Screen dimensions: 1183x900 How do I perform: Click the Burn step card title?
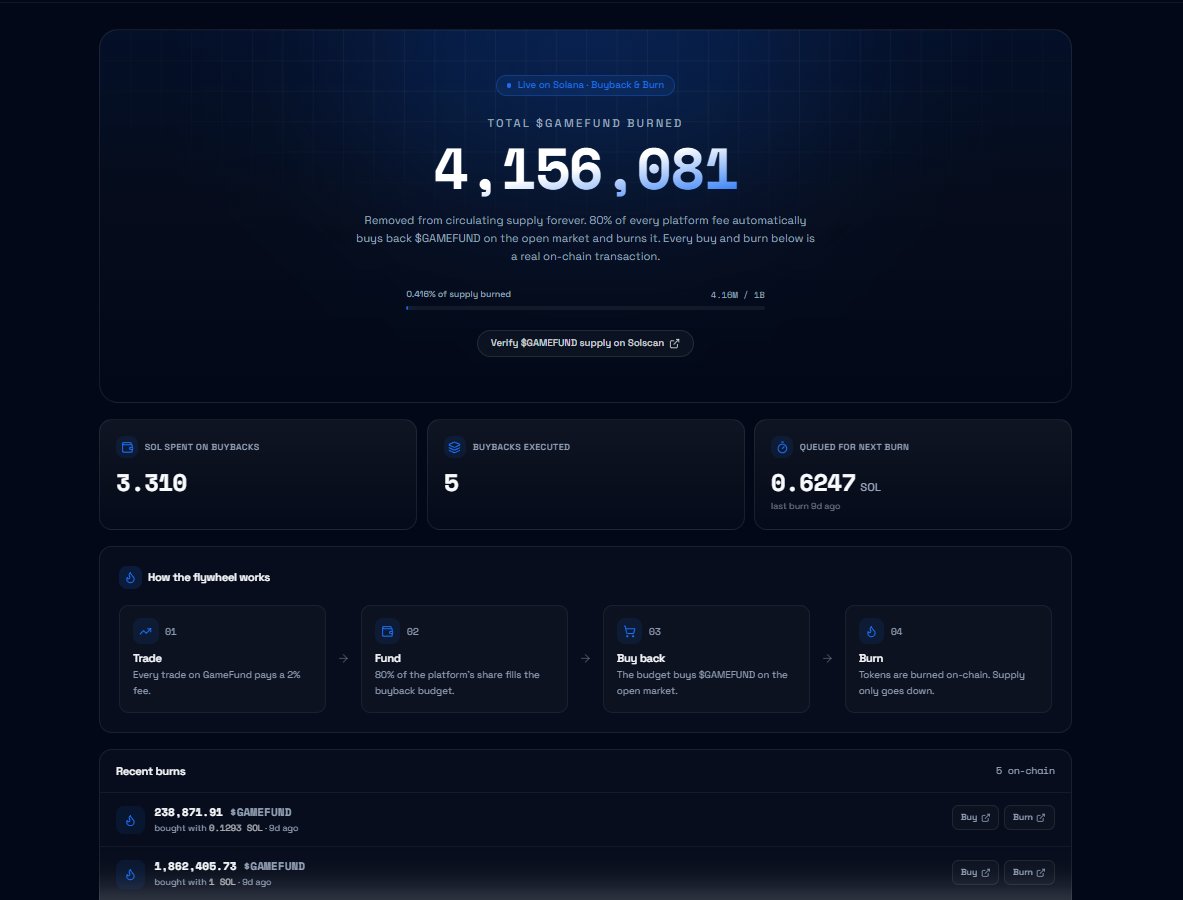click(871, 659)
